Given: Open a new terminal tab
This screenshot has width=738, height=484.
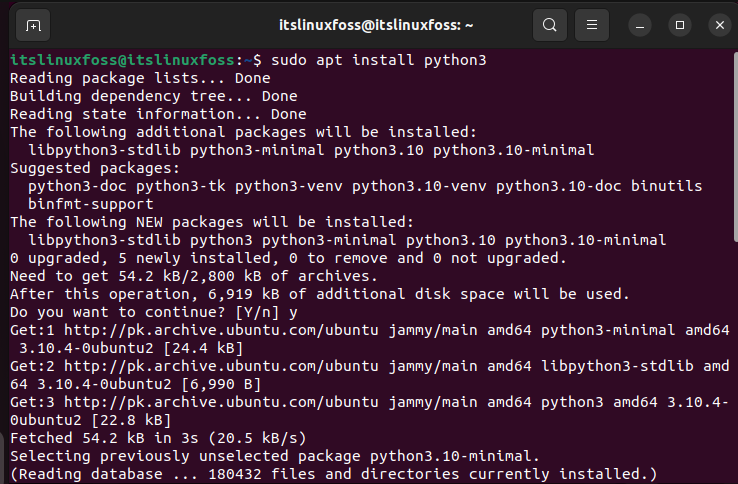Looking at the screenshot, I should pyautogui.click(x=33, y=25).
